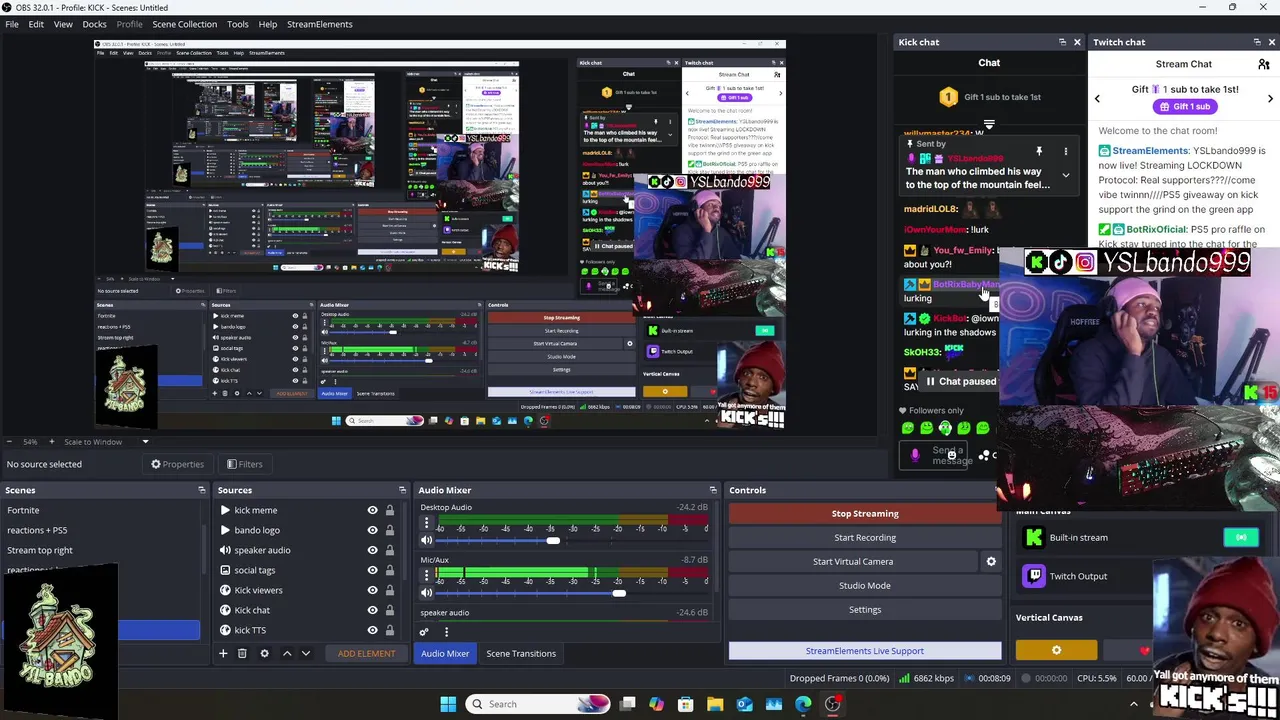The image size is (1280, 720).
Task: Unpin the pinned Kick chat message
Action: (x=1039, y=151)
